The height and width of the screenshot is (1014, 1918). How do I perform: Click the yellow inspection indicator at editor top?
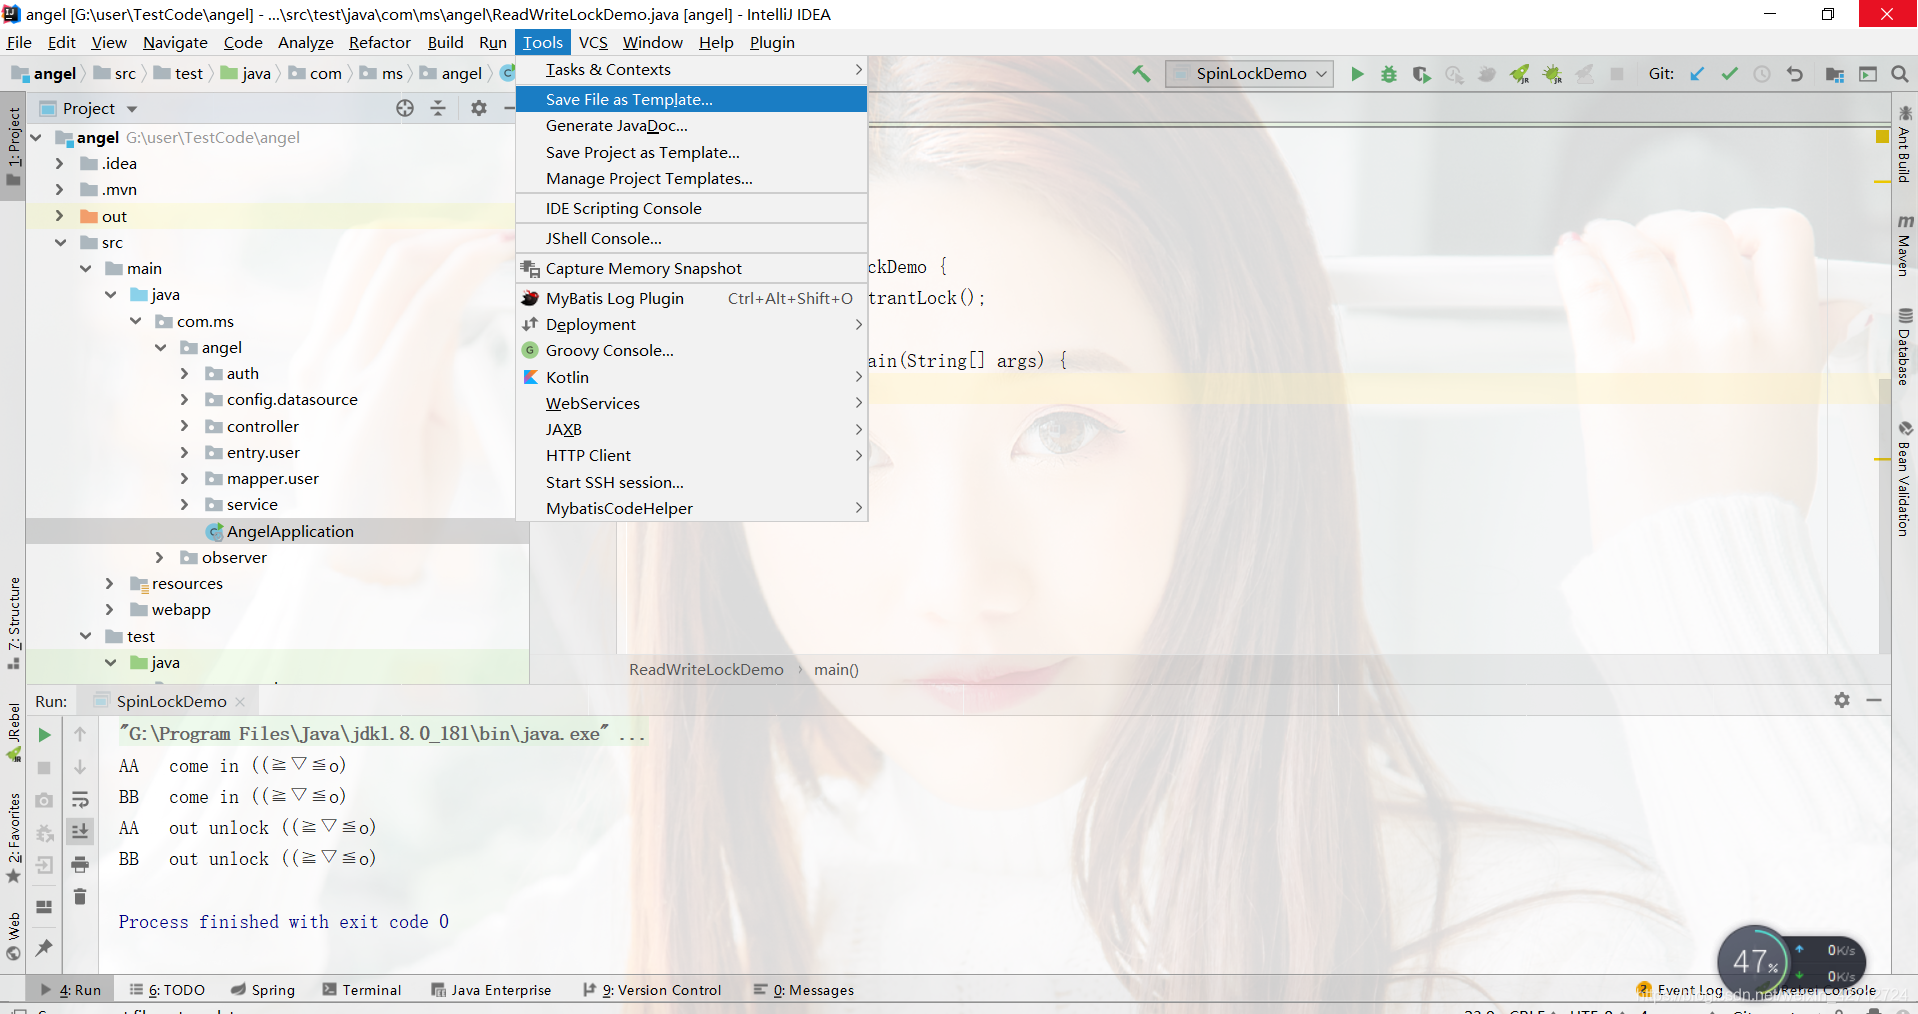(x=1882, y=137)
